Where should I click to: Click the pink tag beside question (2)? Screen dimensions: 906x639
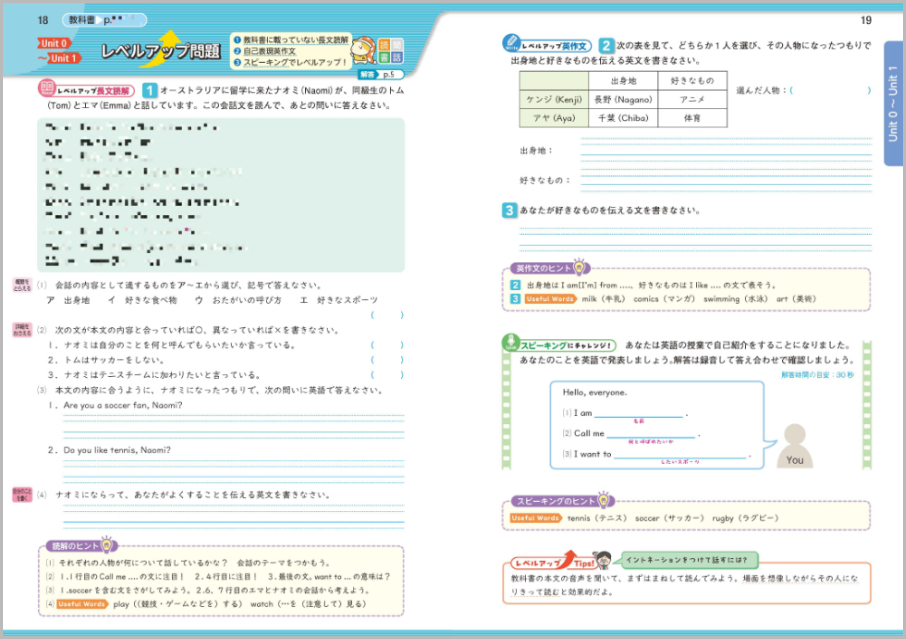click(22, 330)
